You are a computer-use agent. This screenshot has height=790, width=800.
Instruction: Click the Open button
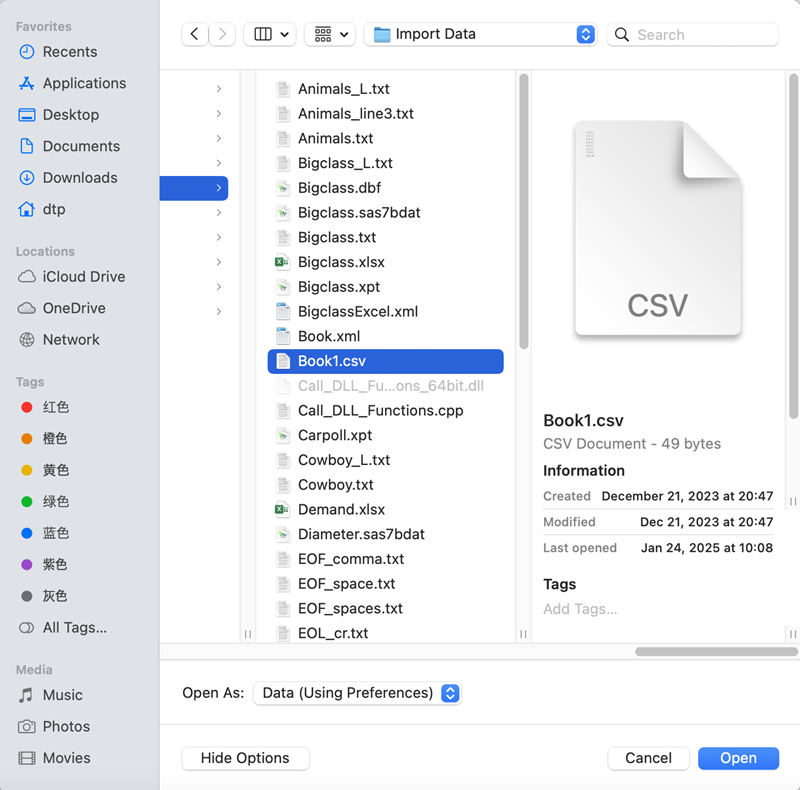[738, 758]
